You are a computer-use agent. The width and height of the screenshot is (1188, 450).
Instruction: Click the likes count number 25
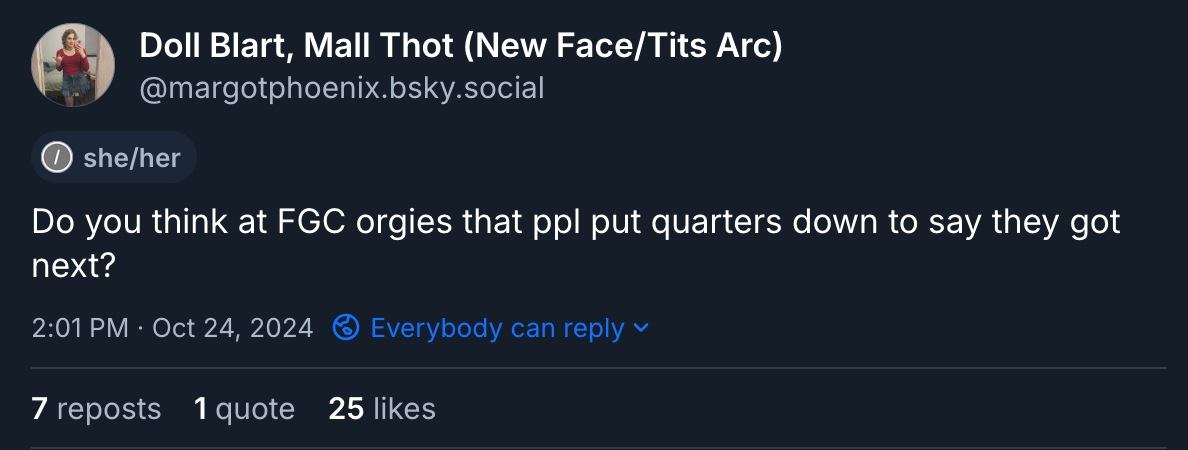coord(346,408)
